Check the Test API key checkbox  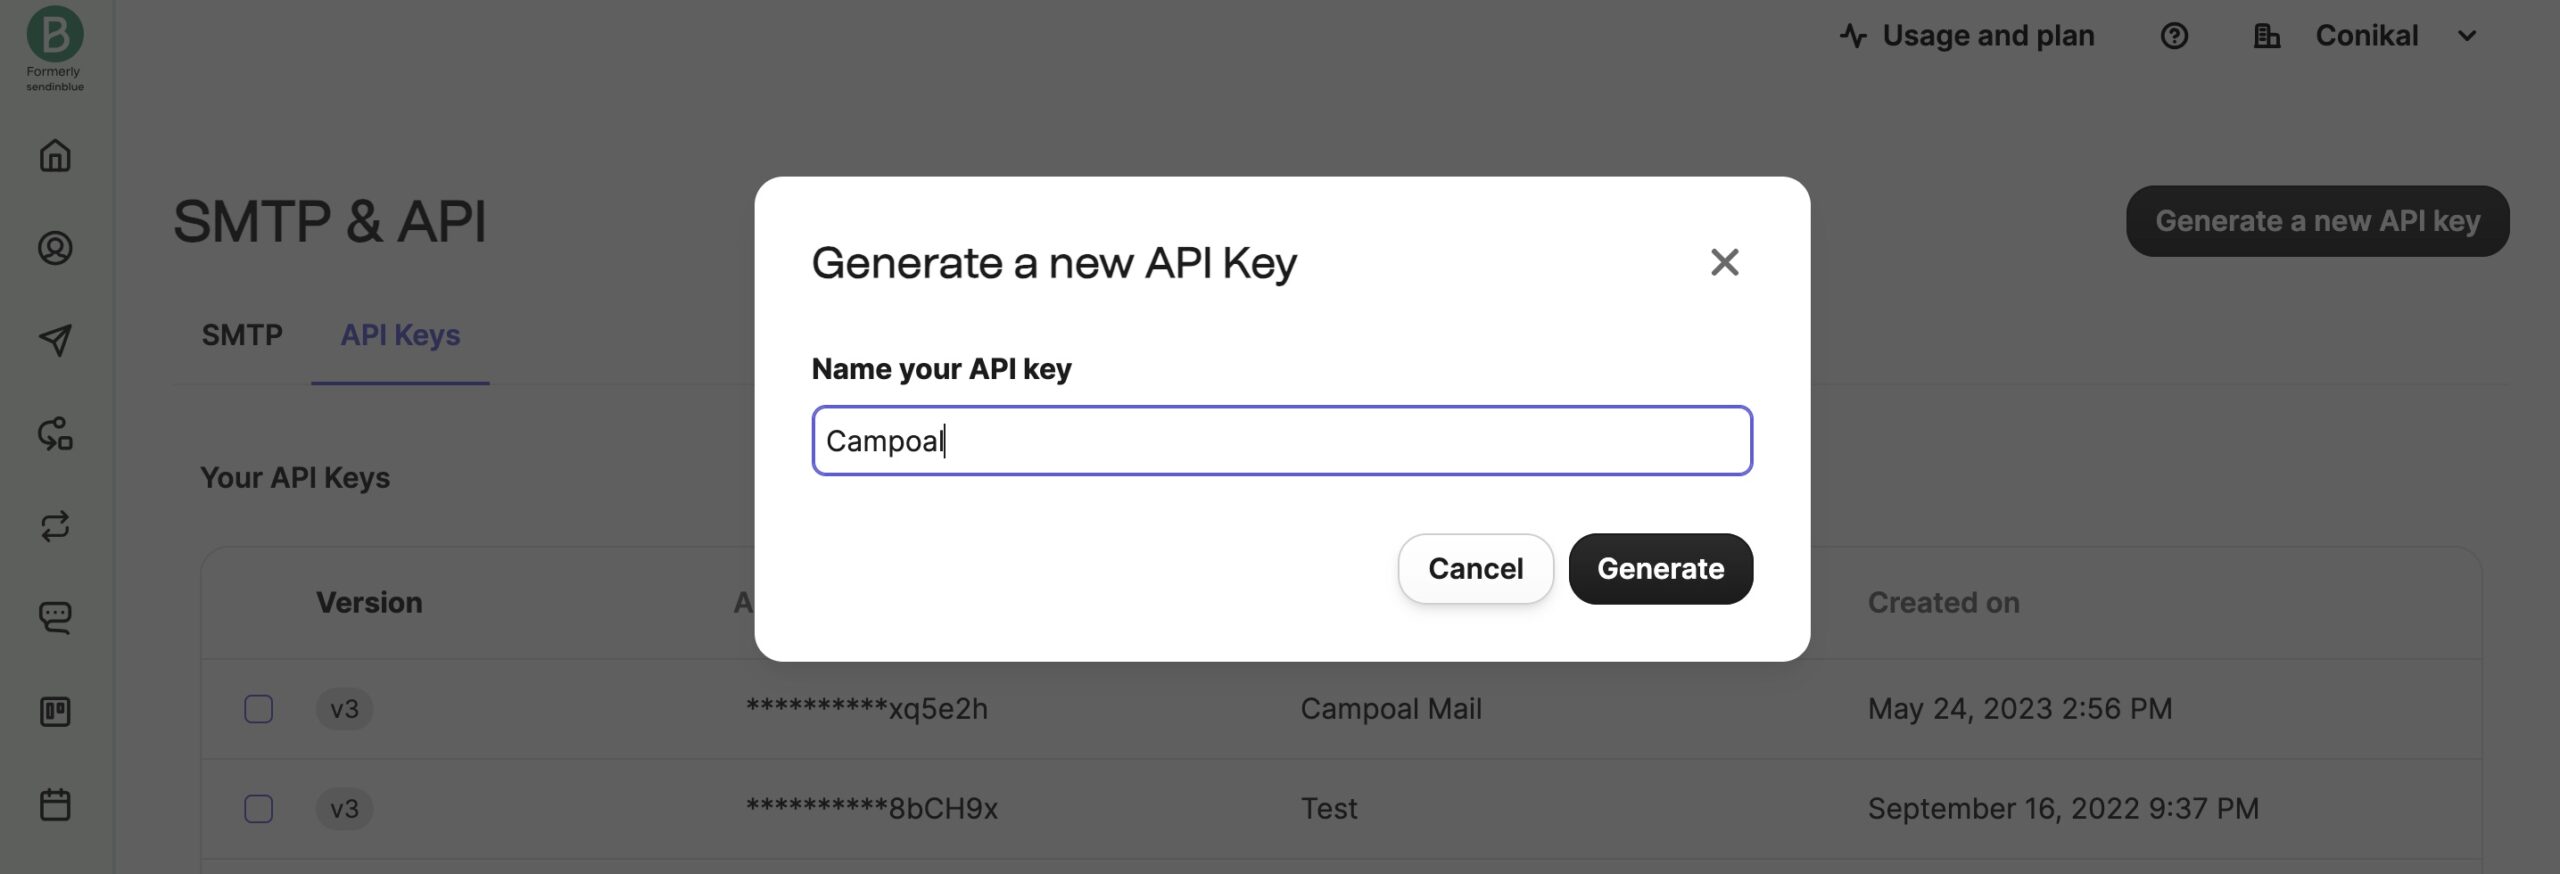pyautogui.click(x=259, y=808)
